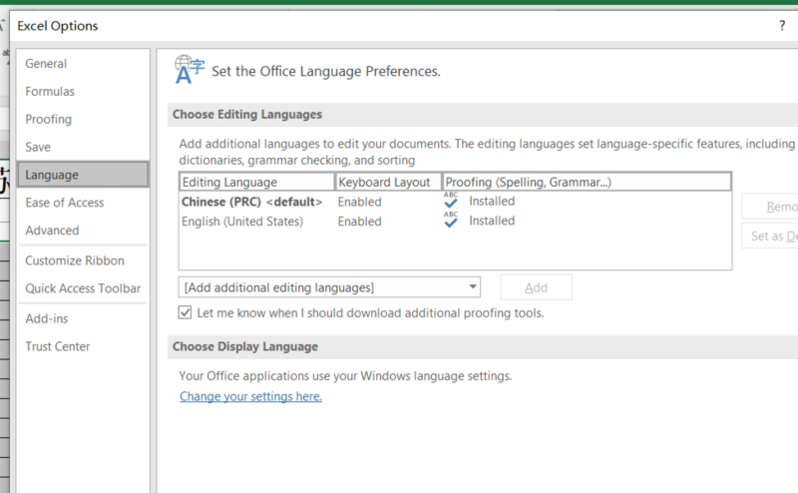Click the English proofing installed checkmark icon
This screenshot has height=493, width=798.
(451, 221)
